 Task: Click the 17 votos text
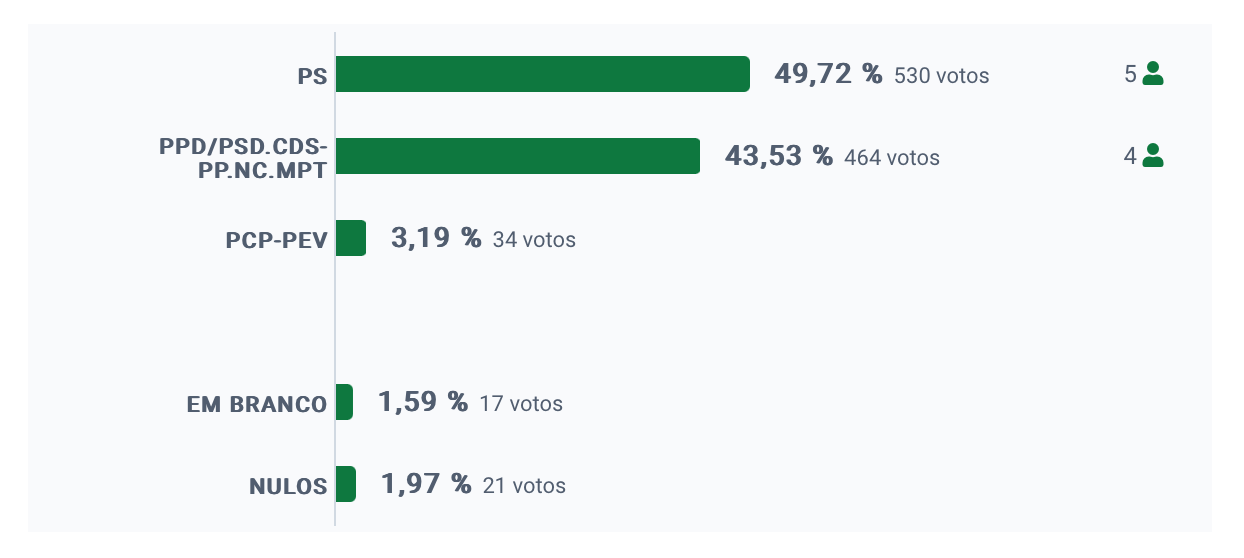click(x=520, y=404)
